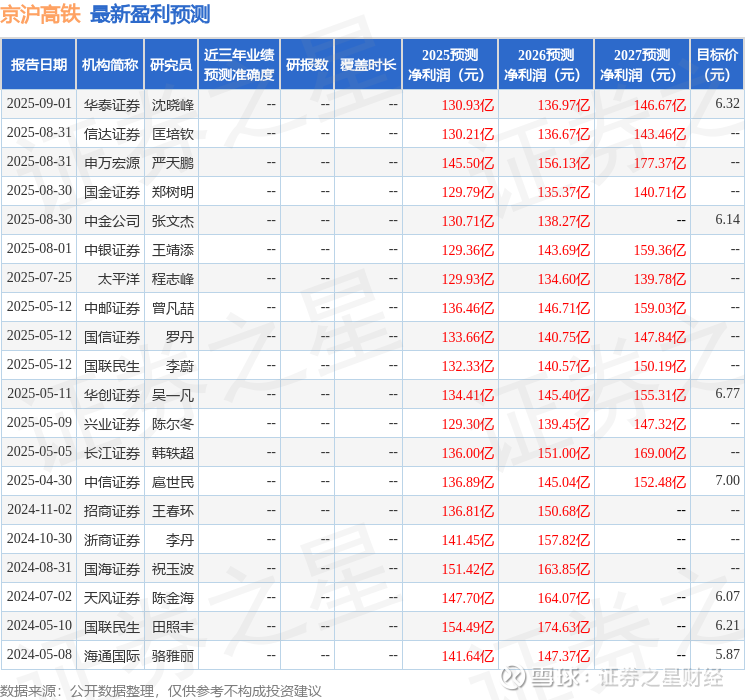745x700 pixels.
Task: Click the 数据来源 disclaimer footer text
Action: point(161,690)
